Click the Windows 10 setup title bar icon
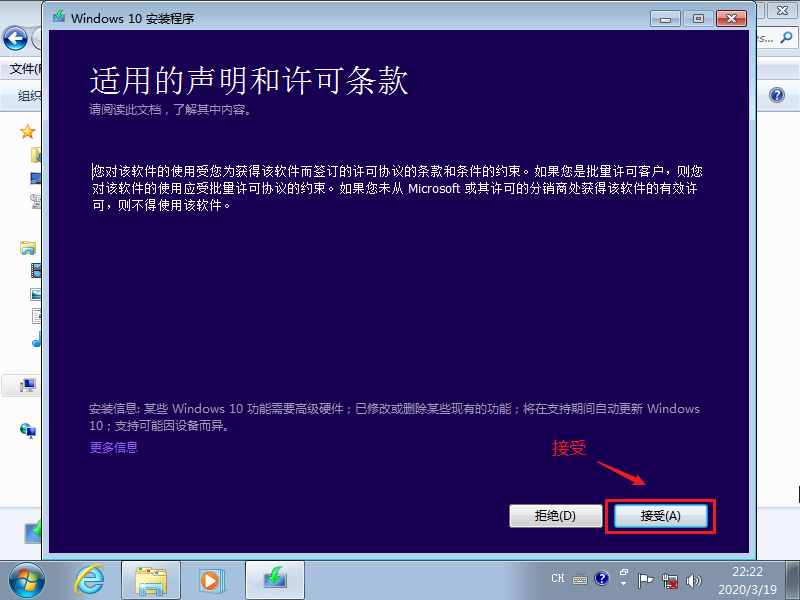The image size is (800, 600). (61, 17)
